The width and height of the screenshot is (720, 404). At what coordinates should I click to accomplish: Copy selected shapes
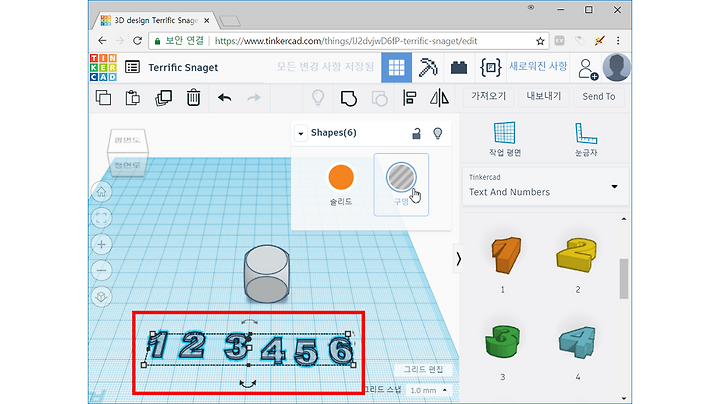tap(103, 98)
